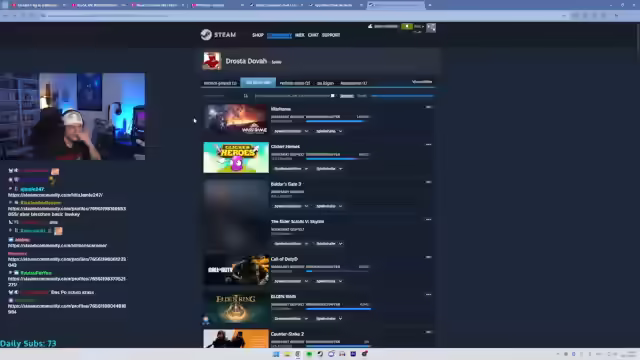Click the Steam logo in the header
Viewport: 640px width, 360px height.
click(x=218, y=35)
